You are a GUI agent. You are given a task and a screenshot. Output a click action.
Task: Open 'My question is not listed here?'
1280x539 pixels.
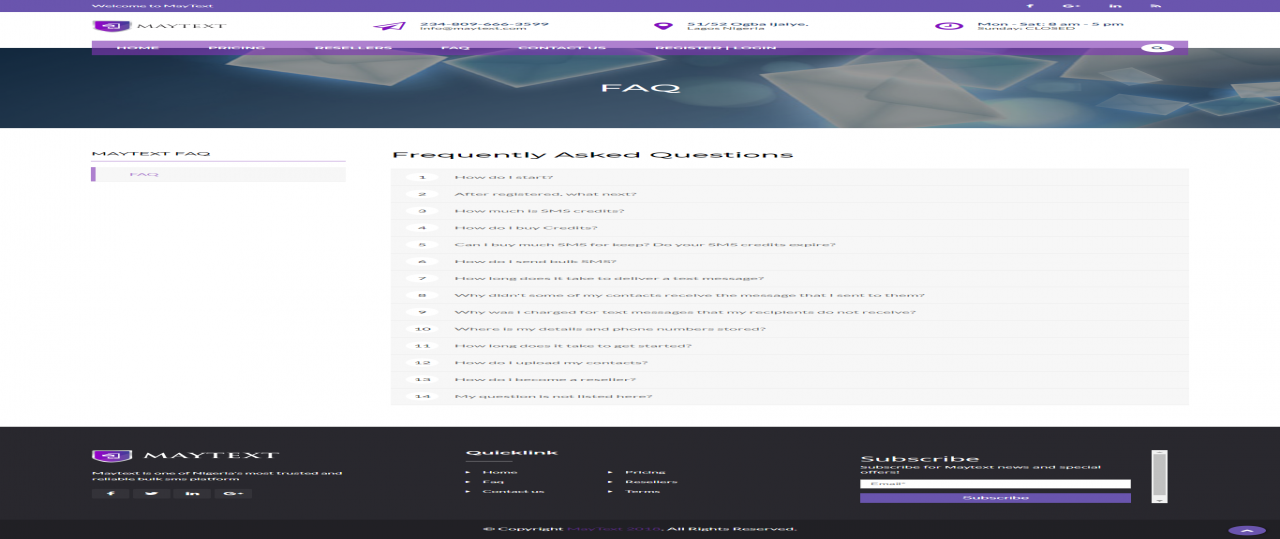(553, 397)
